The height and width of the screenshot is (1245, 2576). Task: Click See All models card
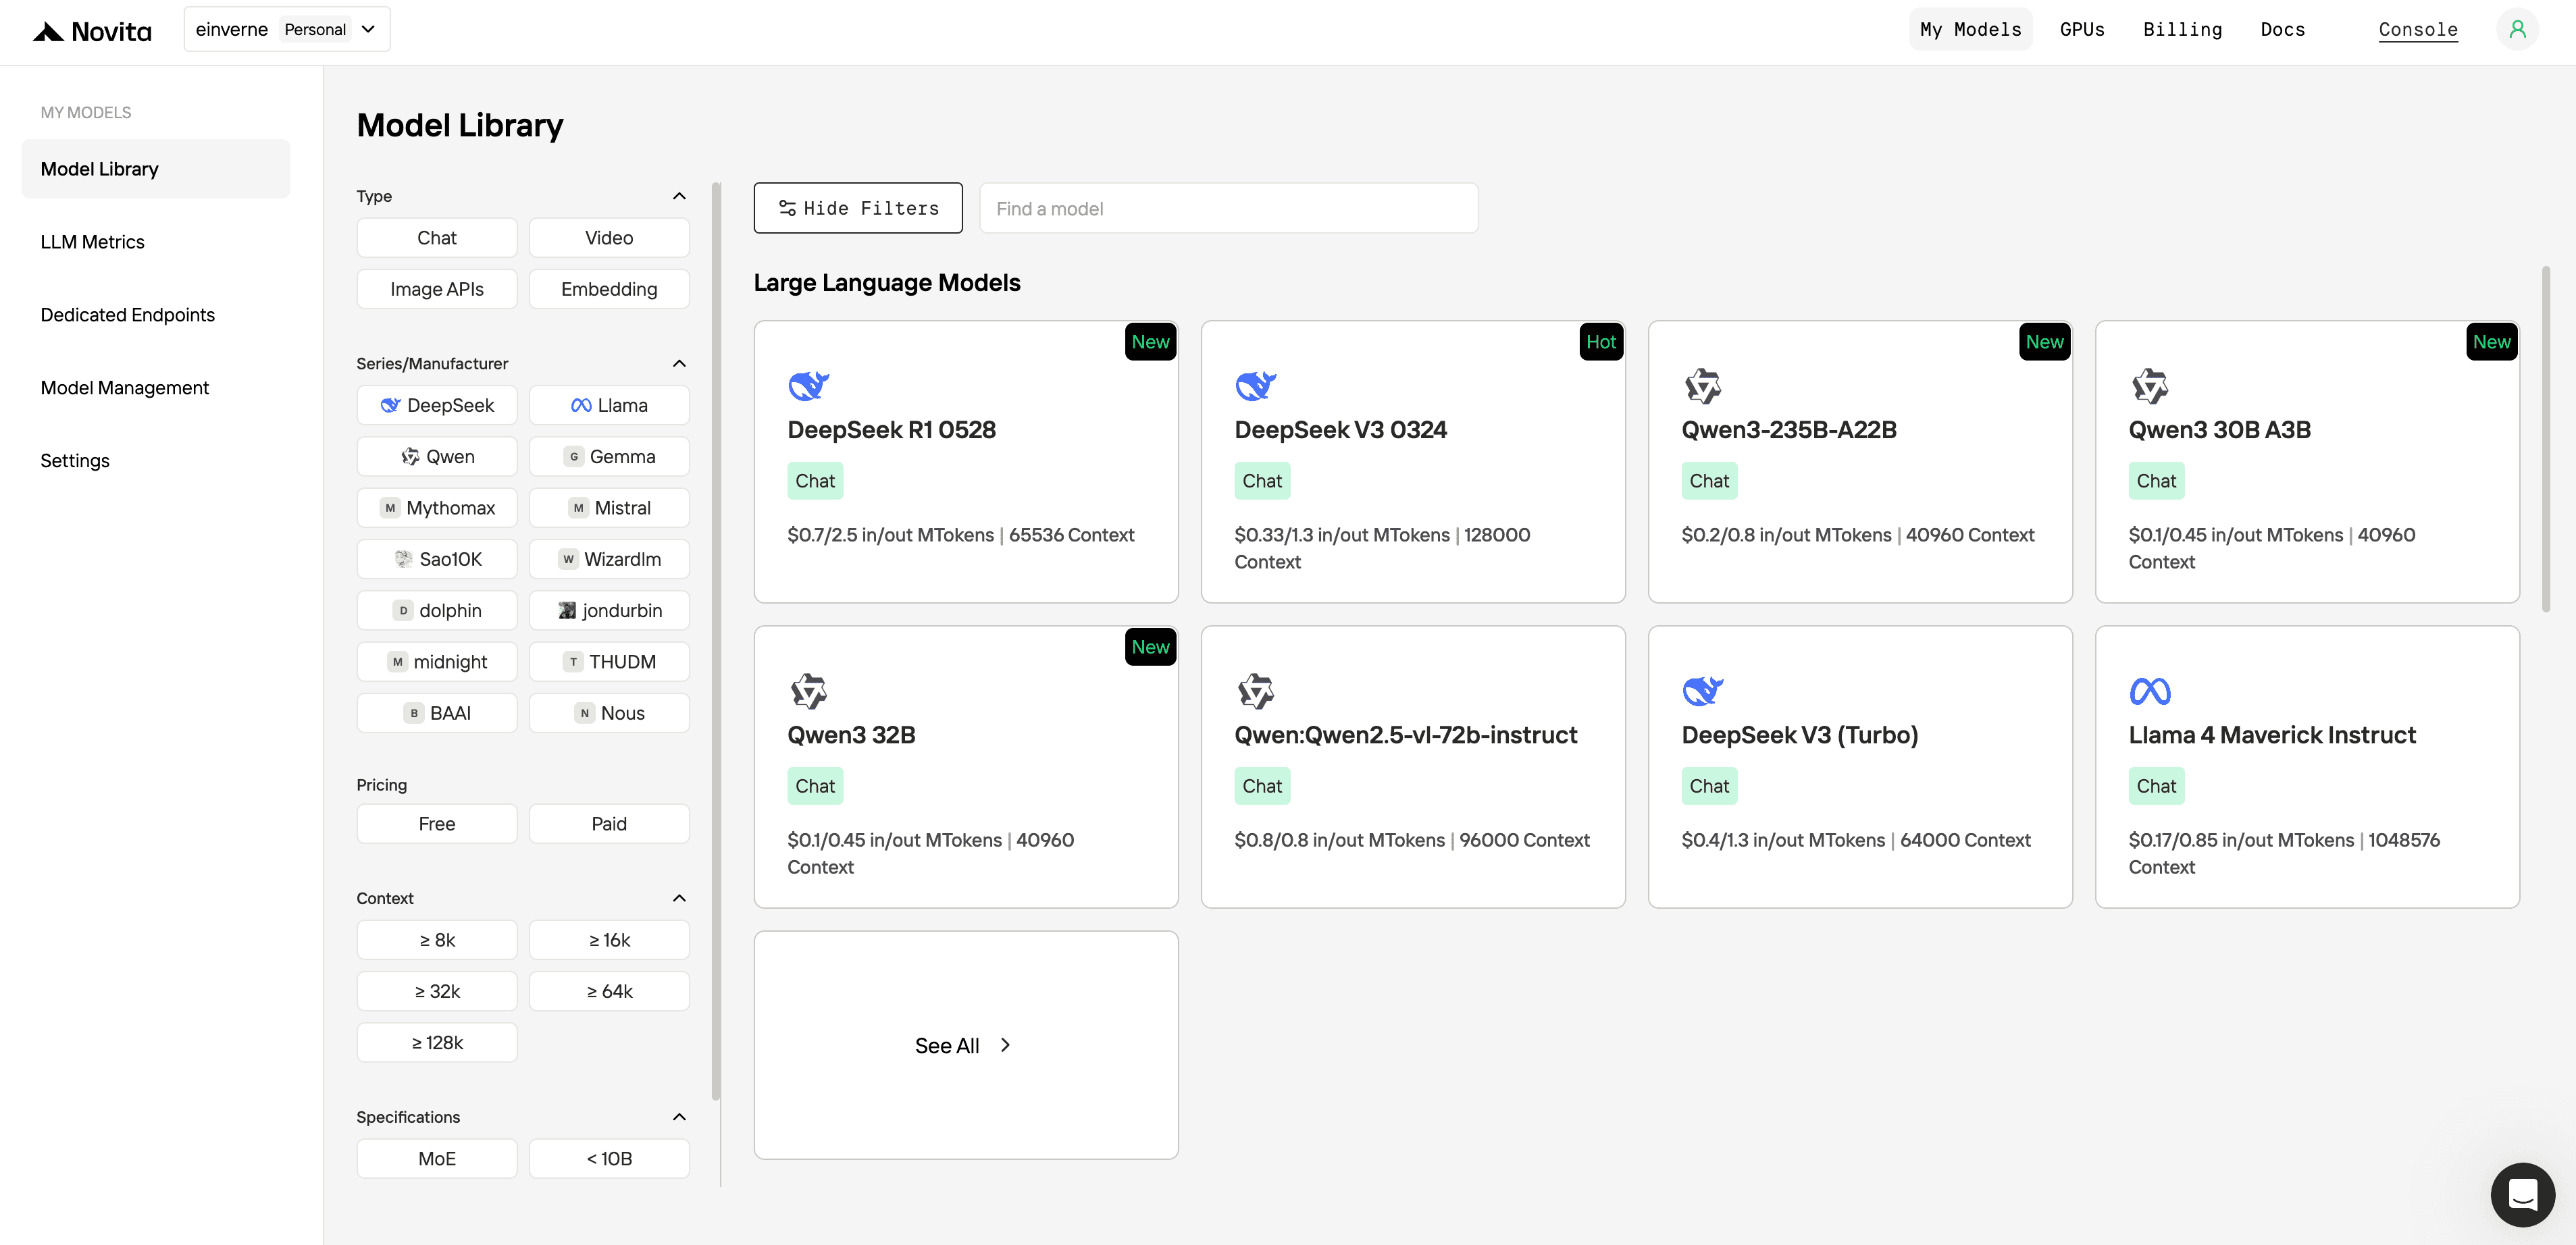point(965,1045)
